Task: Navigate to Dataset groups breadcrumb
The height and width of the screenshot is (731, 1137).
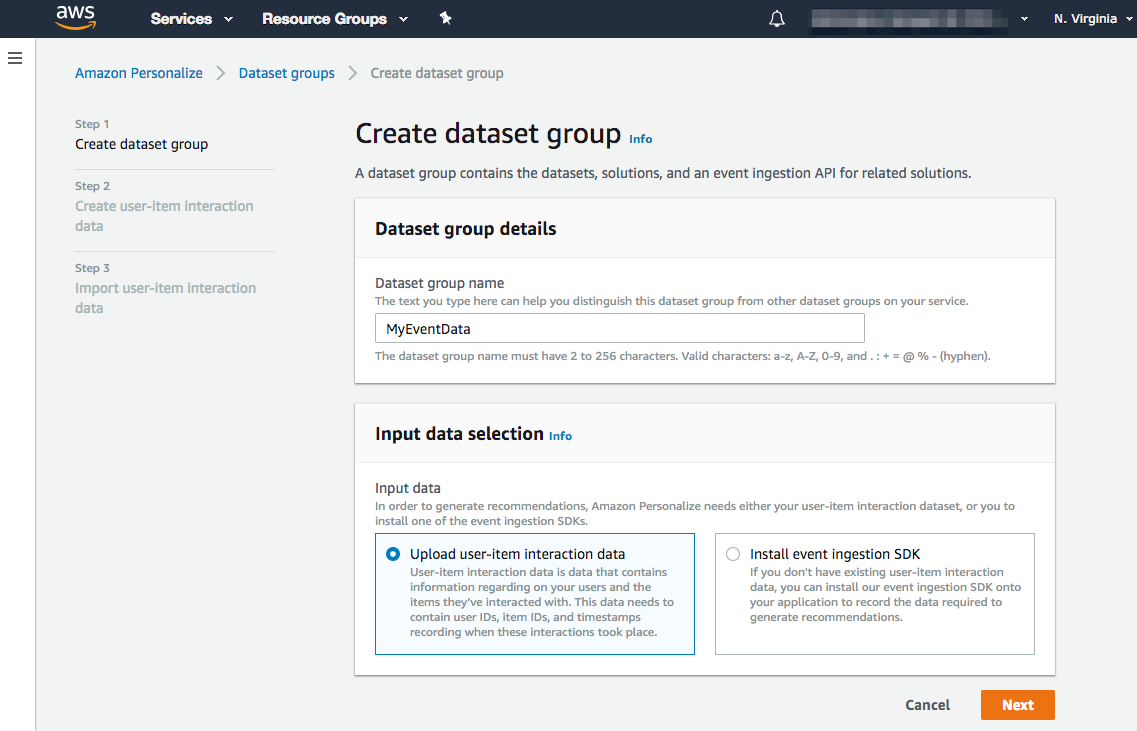Action: pos(287,72)
